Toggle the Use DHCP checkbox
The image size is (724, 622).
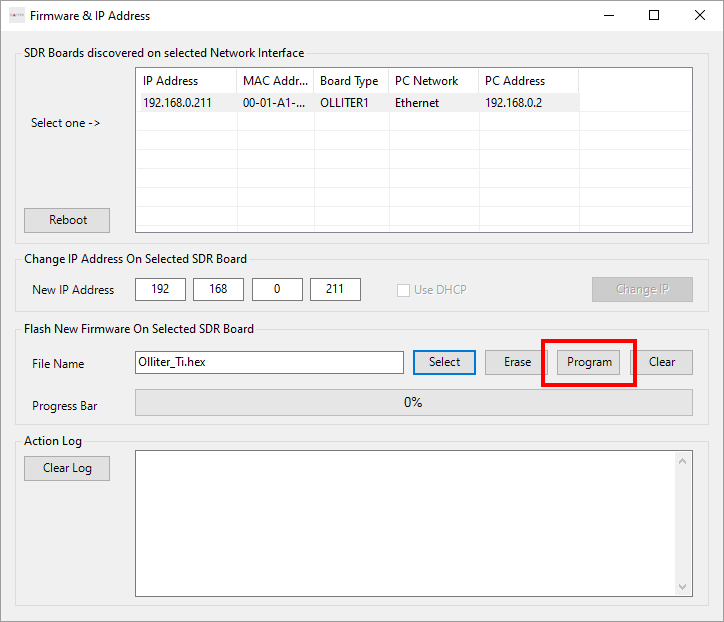click(403, 290)
